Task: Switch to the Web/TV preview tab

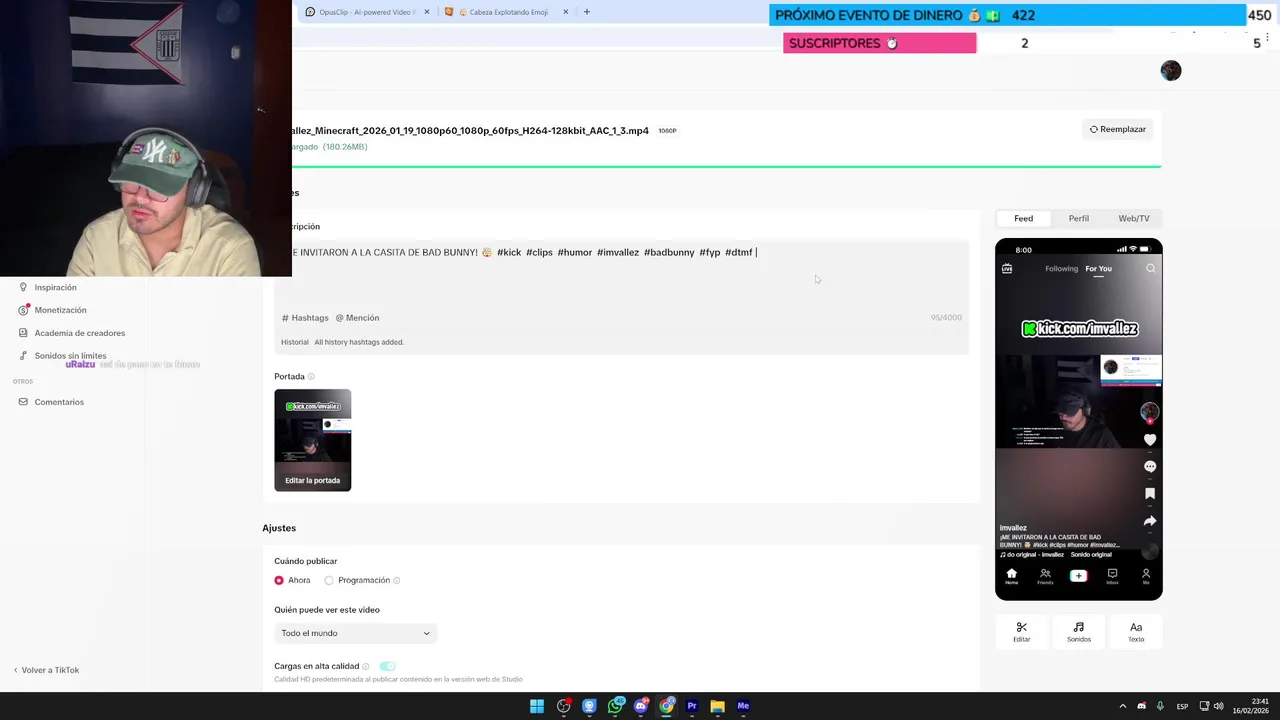Action: (x=1133, y=218)
